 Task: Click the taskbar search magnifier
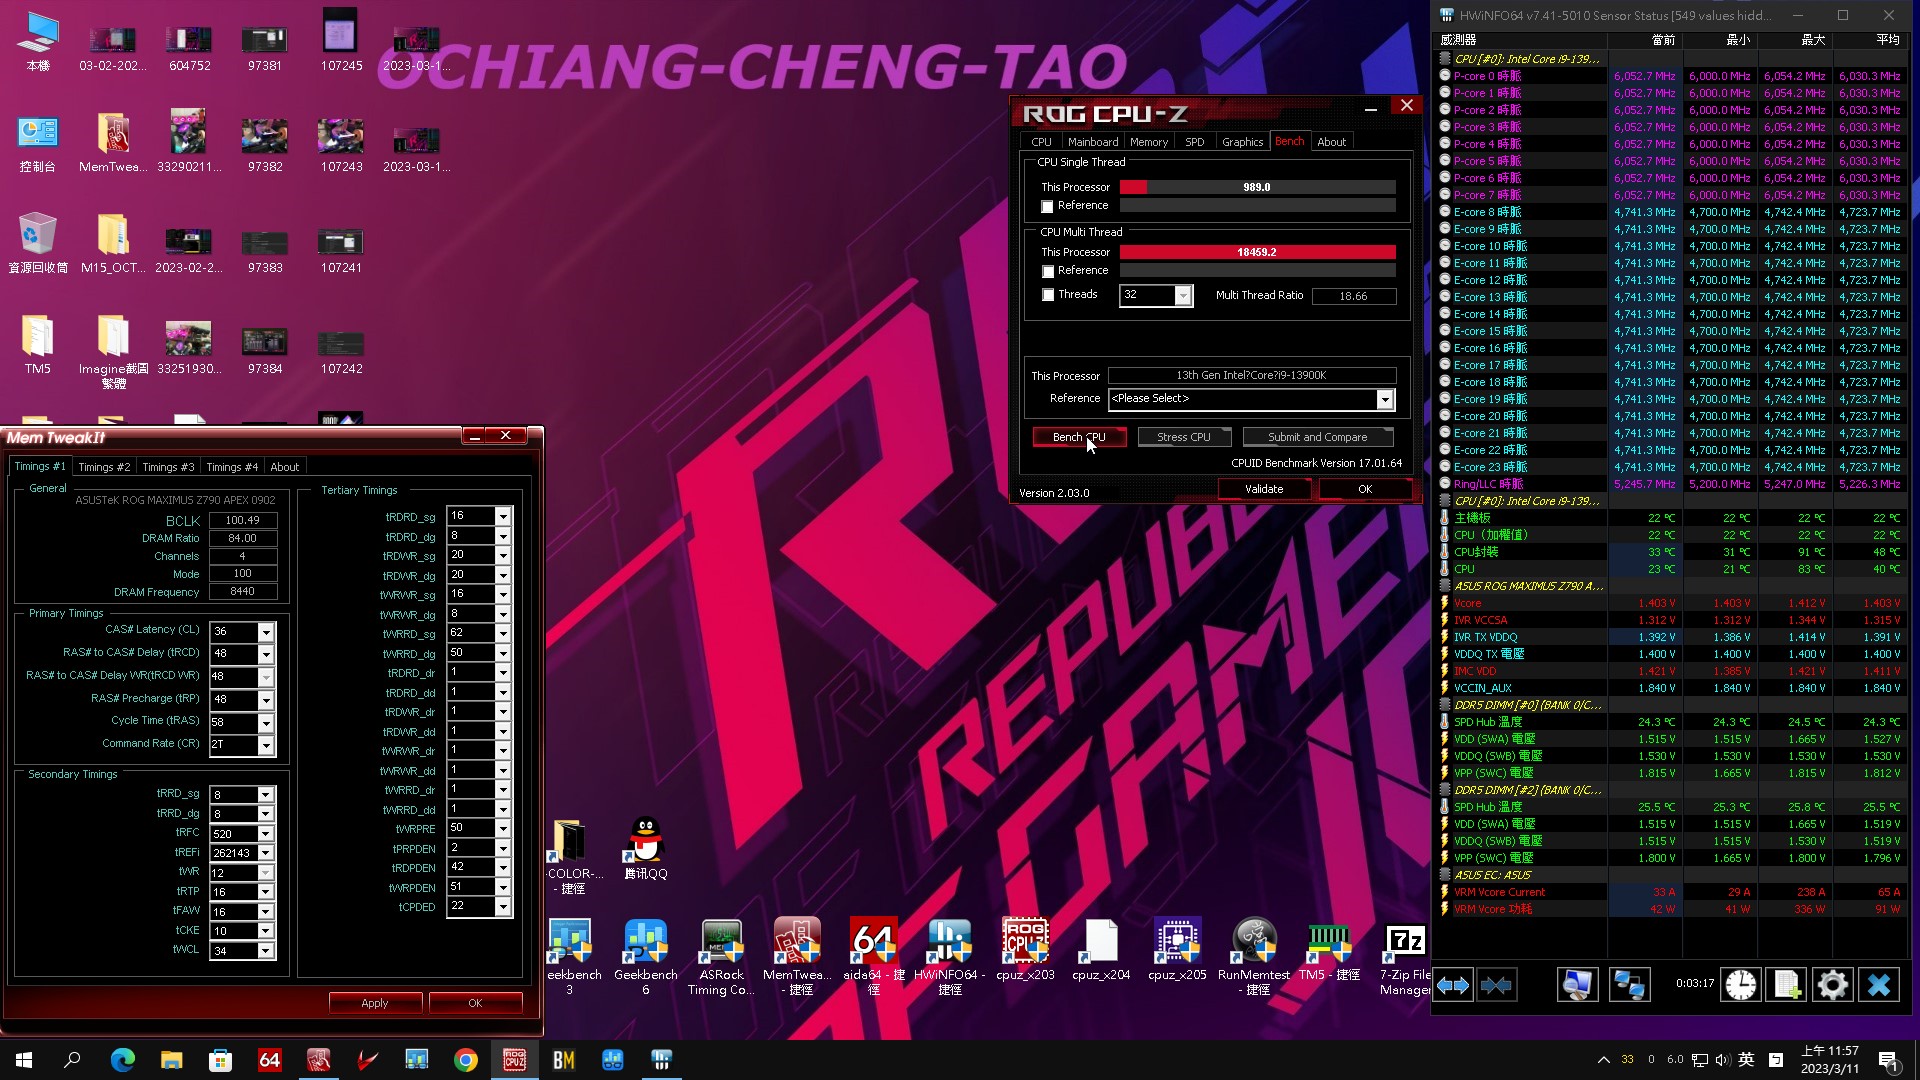coord(72,1060)
